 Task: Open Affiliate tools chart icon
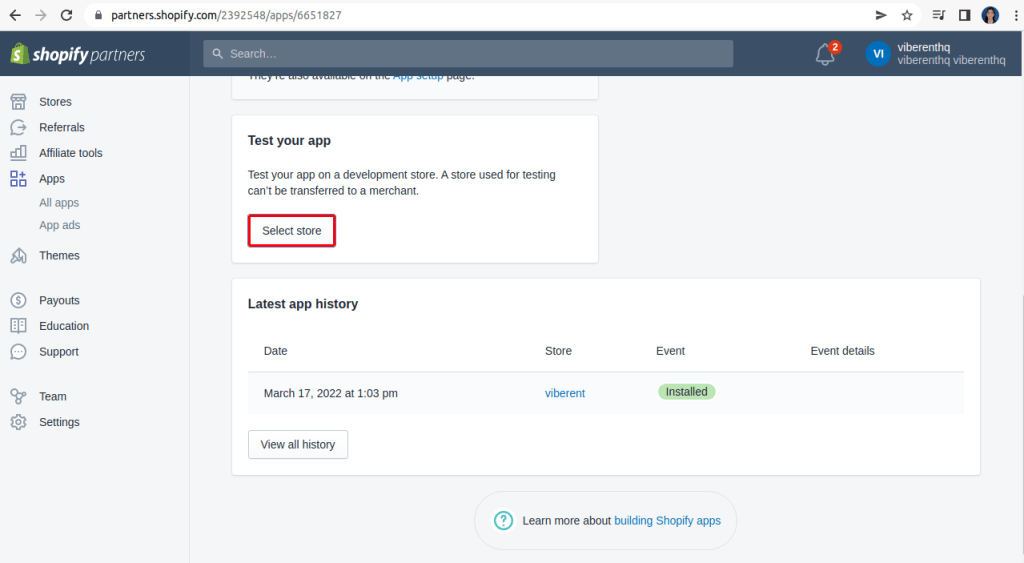coord(18,153)
